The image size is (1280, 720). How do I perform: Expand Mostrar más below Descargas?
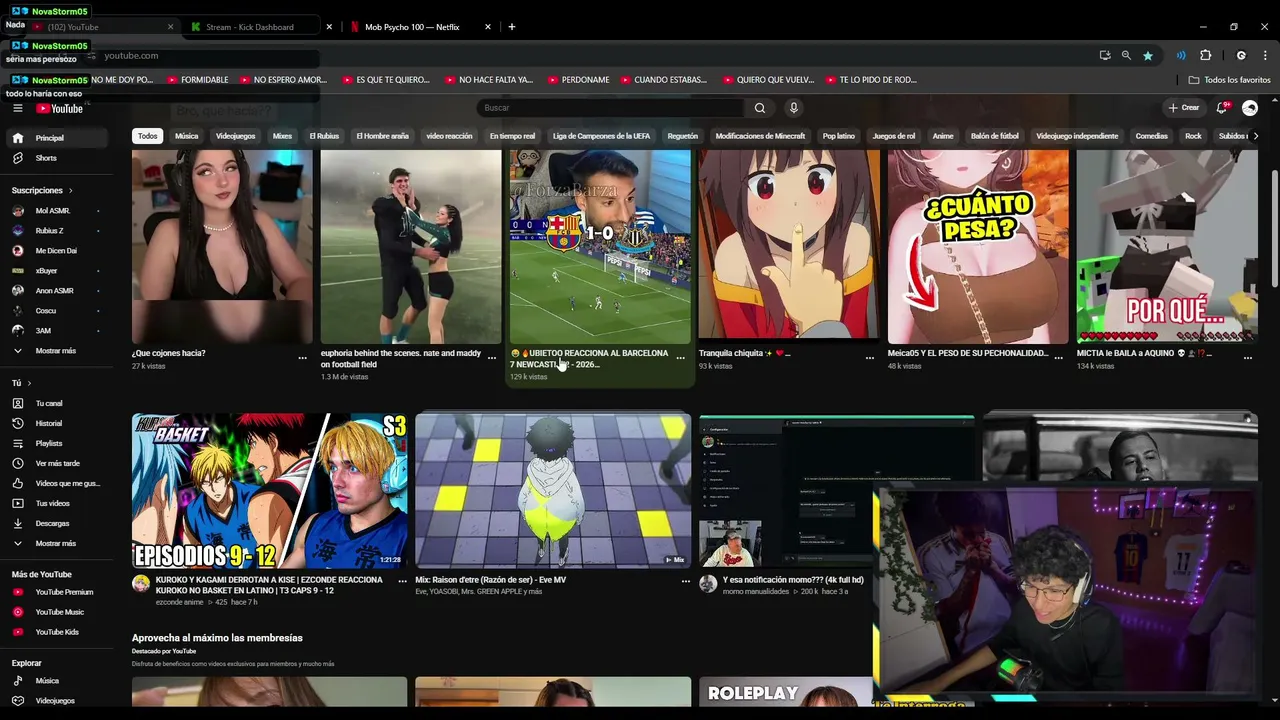click(58, 543)
